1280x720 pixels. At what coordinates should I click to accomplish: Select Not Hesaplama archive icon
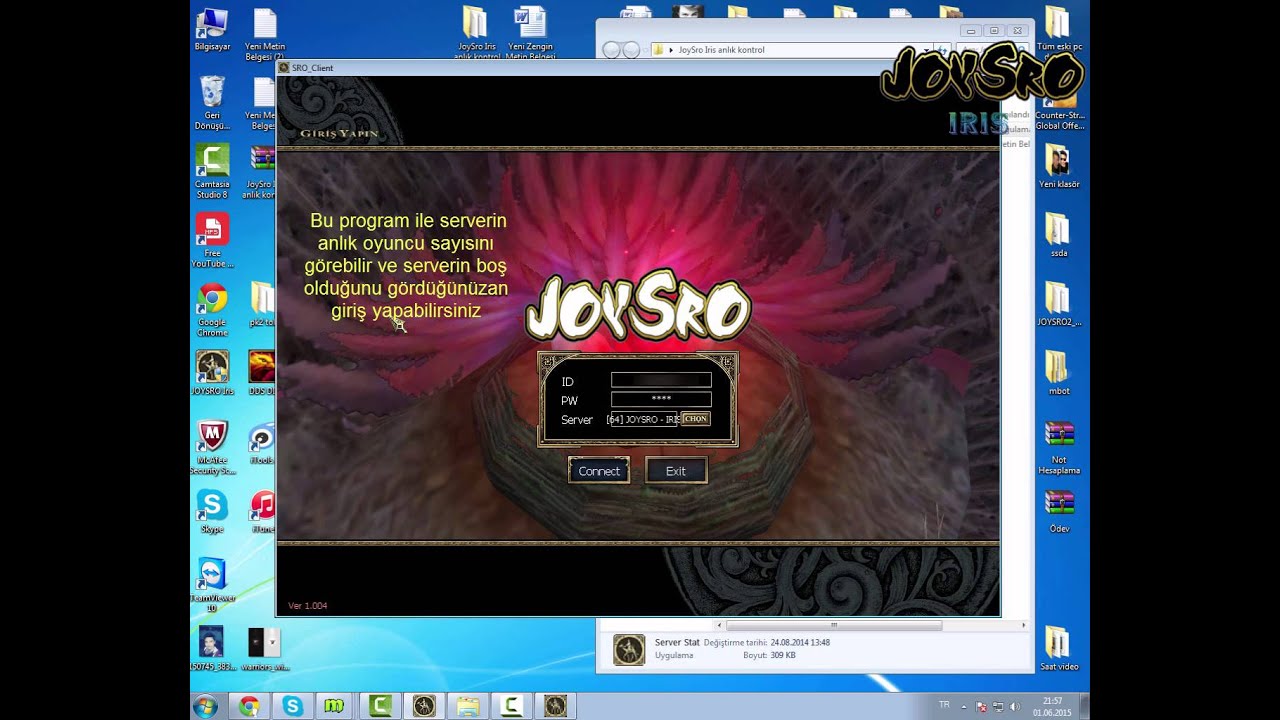click(x=1058, y=447)
